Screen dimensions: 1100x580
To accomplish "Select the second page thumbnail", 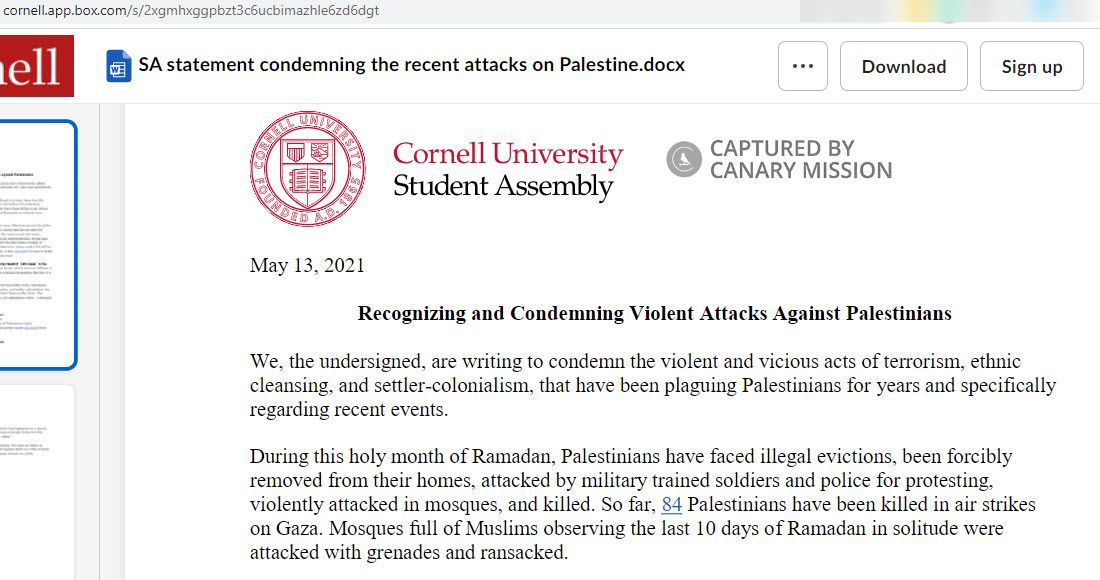I will coord(36,483).
